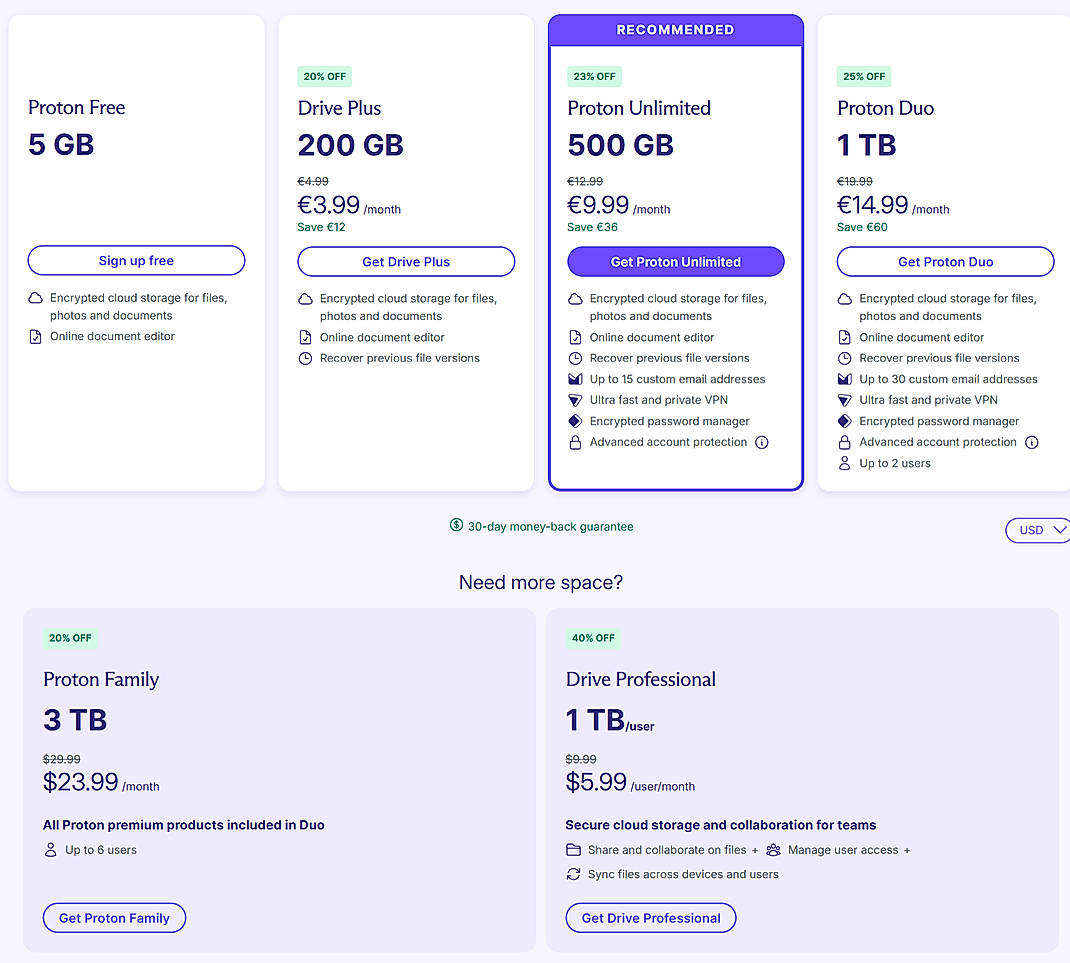1070x963 pixels.
Task: Click the money-back guarantee dollar icon
Action: pyautogui.click(x=456, y=525)
